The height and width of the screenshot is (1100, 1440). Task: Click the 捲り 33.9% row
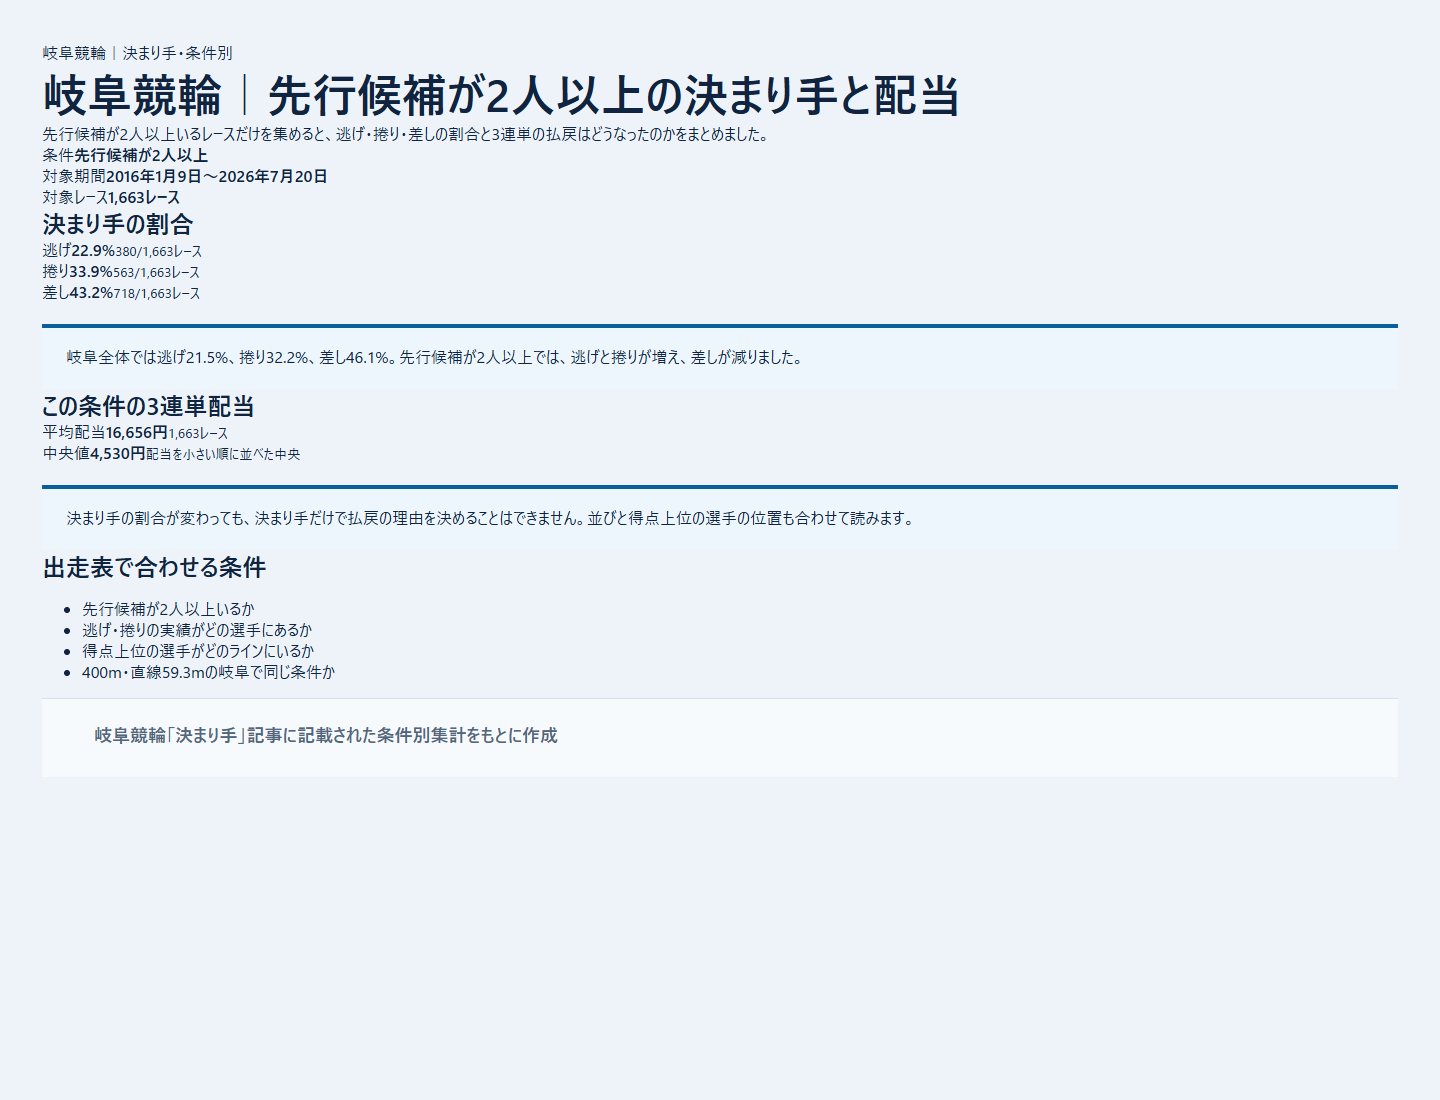(121, 272)
